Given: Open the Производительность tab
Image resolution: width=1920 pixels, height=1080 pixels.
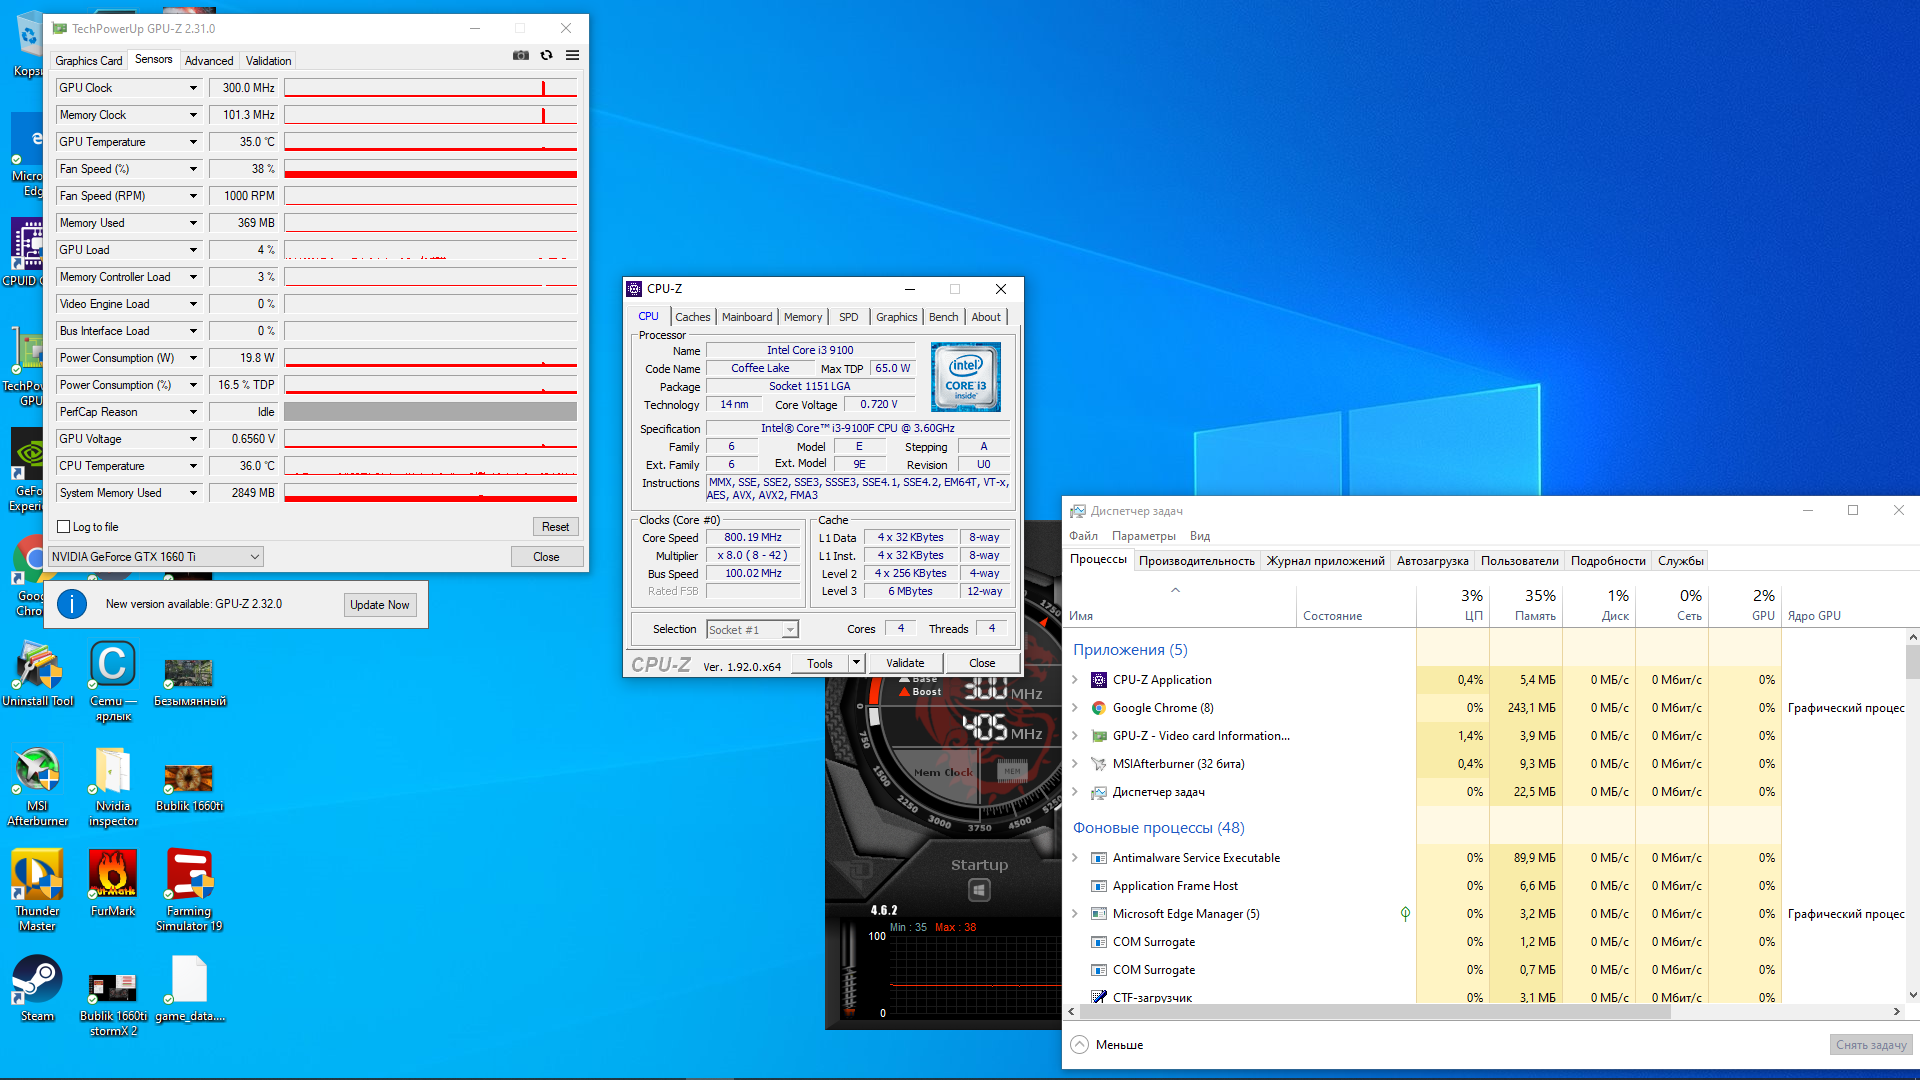Looking at the screenshot, I should (1196, 561).
